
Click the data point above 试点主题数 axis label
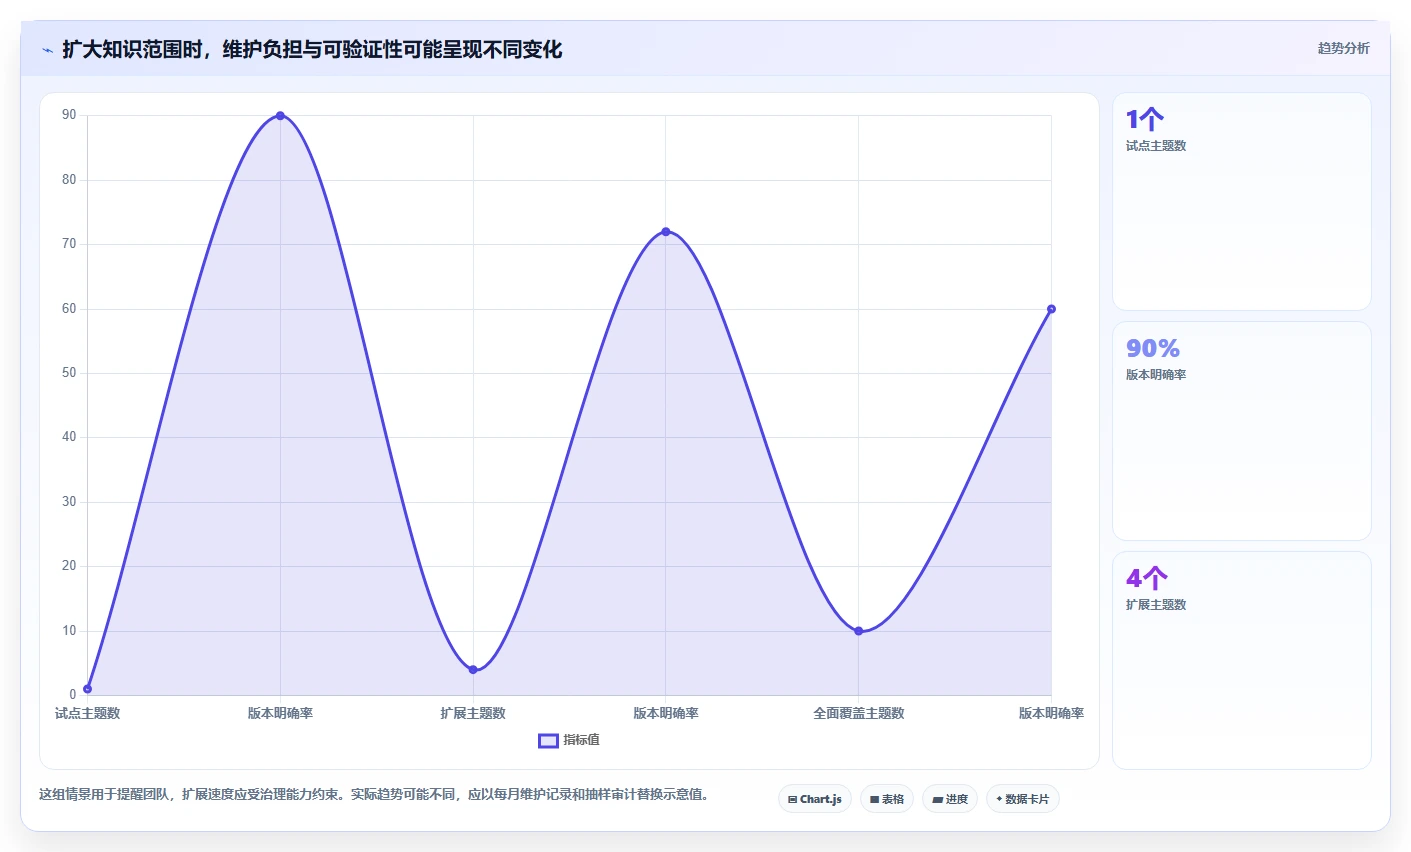point(88,689)
